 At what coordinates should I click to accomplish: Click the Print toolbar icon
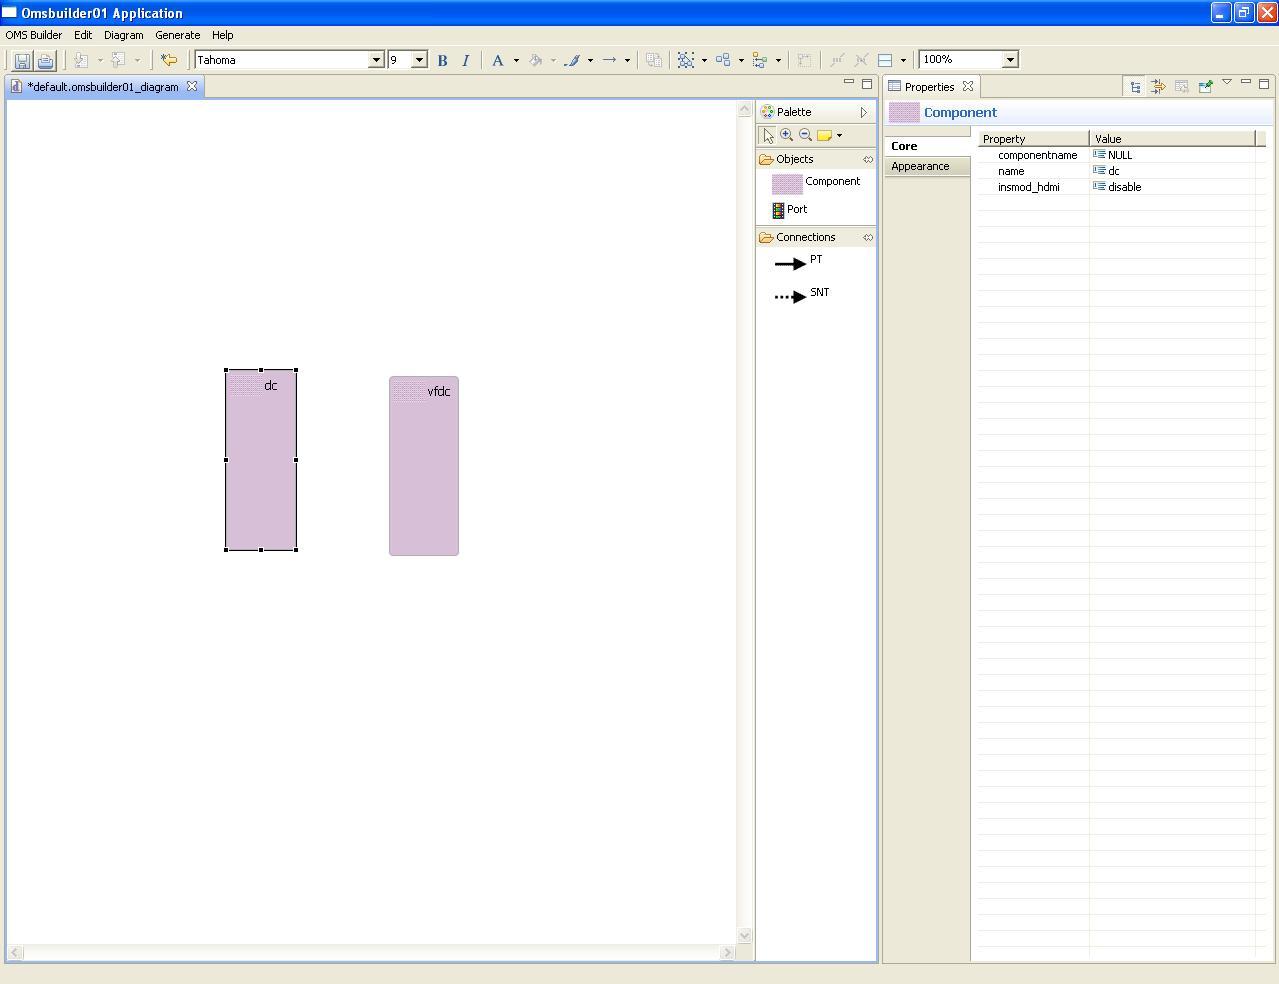45,60
